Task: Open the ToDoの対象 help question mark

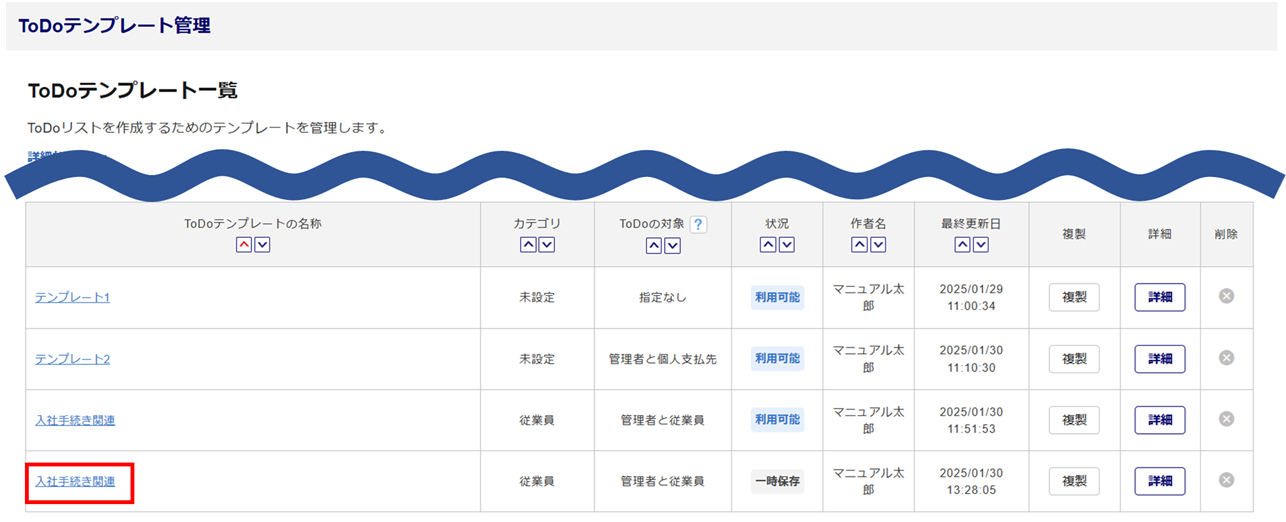Action: (x=698, y=225)
